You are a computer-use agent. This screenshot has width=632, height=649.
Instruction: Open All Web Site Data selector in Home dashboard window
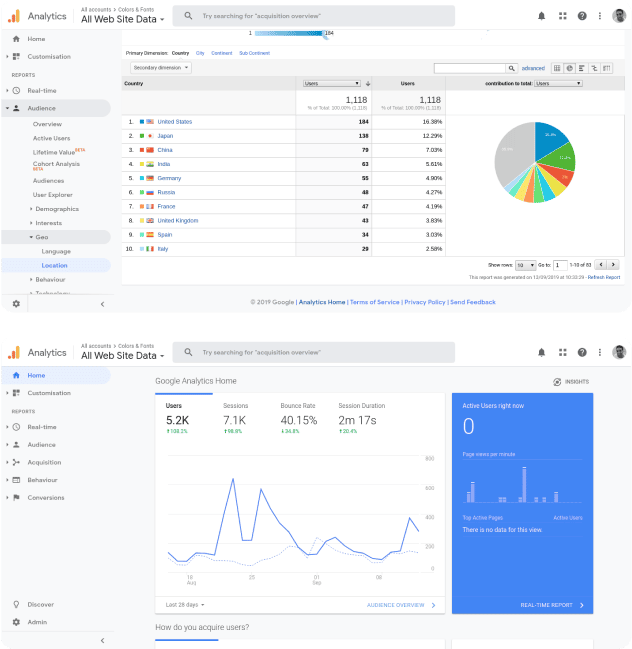pyautogui.click(x=123, y=356)
